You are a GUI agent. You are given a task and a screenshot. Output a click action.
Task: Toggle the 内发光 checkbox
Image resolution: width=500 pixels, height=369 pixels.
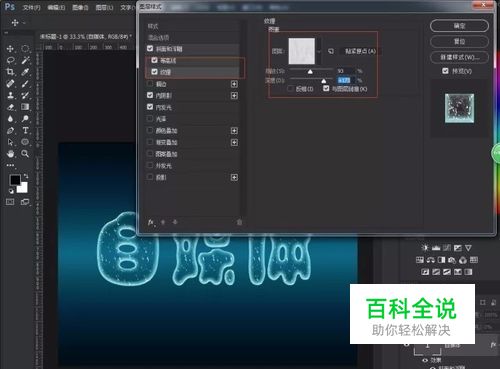[x=150, y=107]
